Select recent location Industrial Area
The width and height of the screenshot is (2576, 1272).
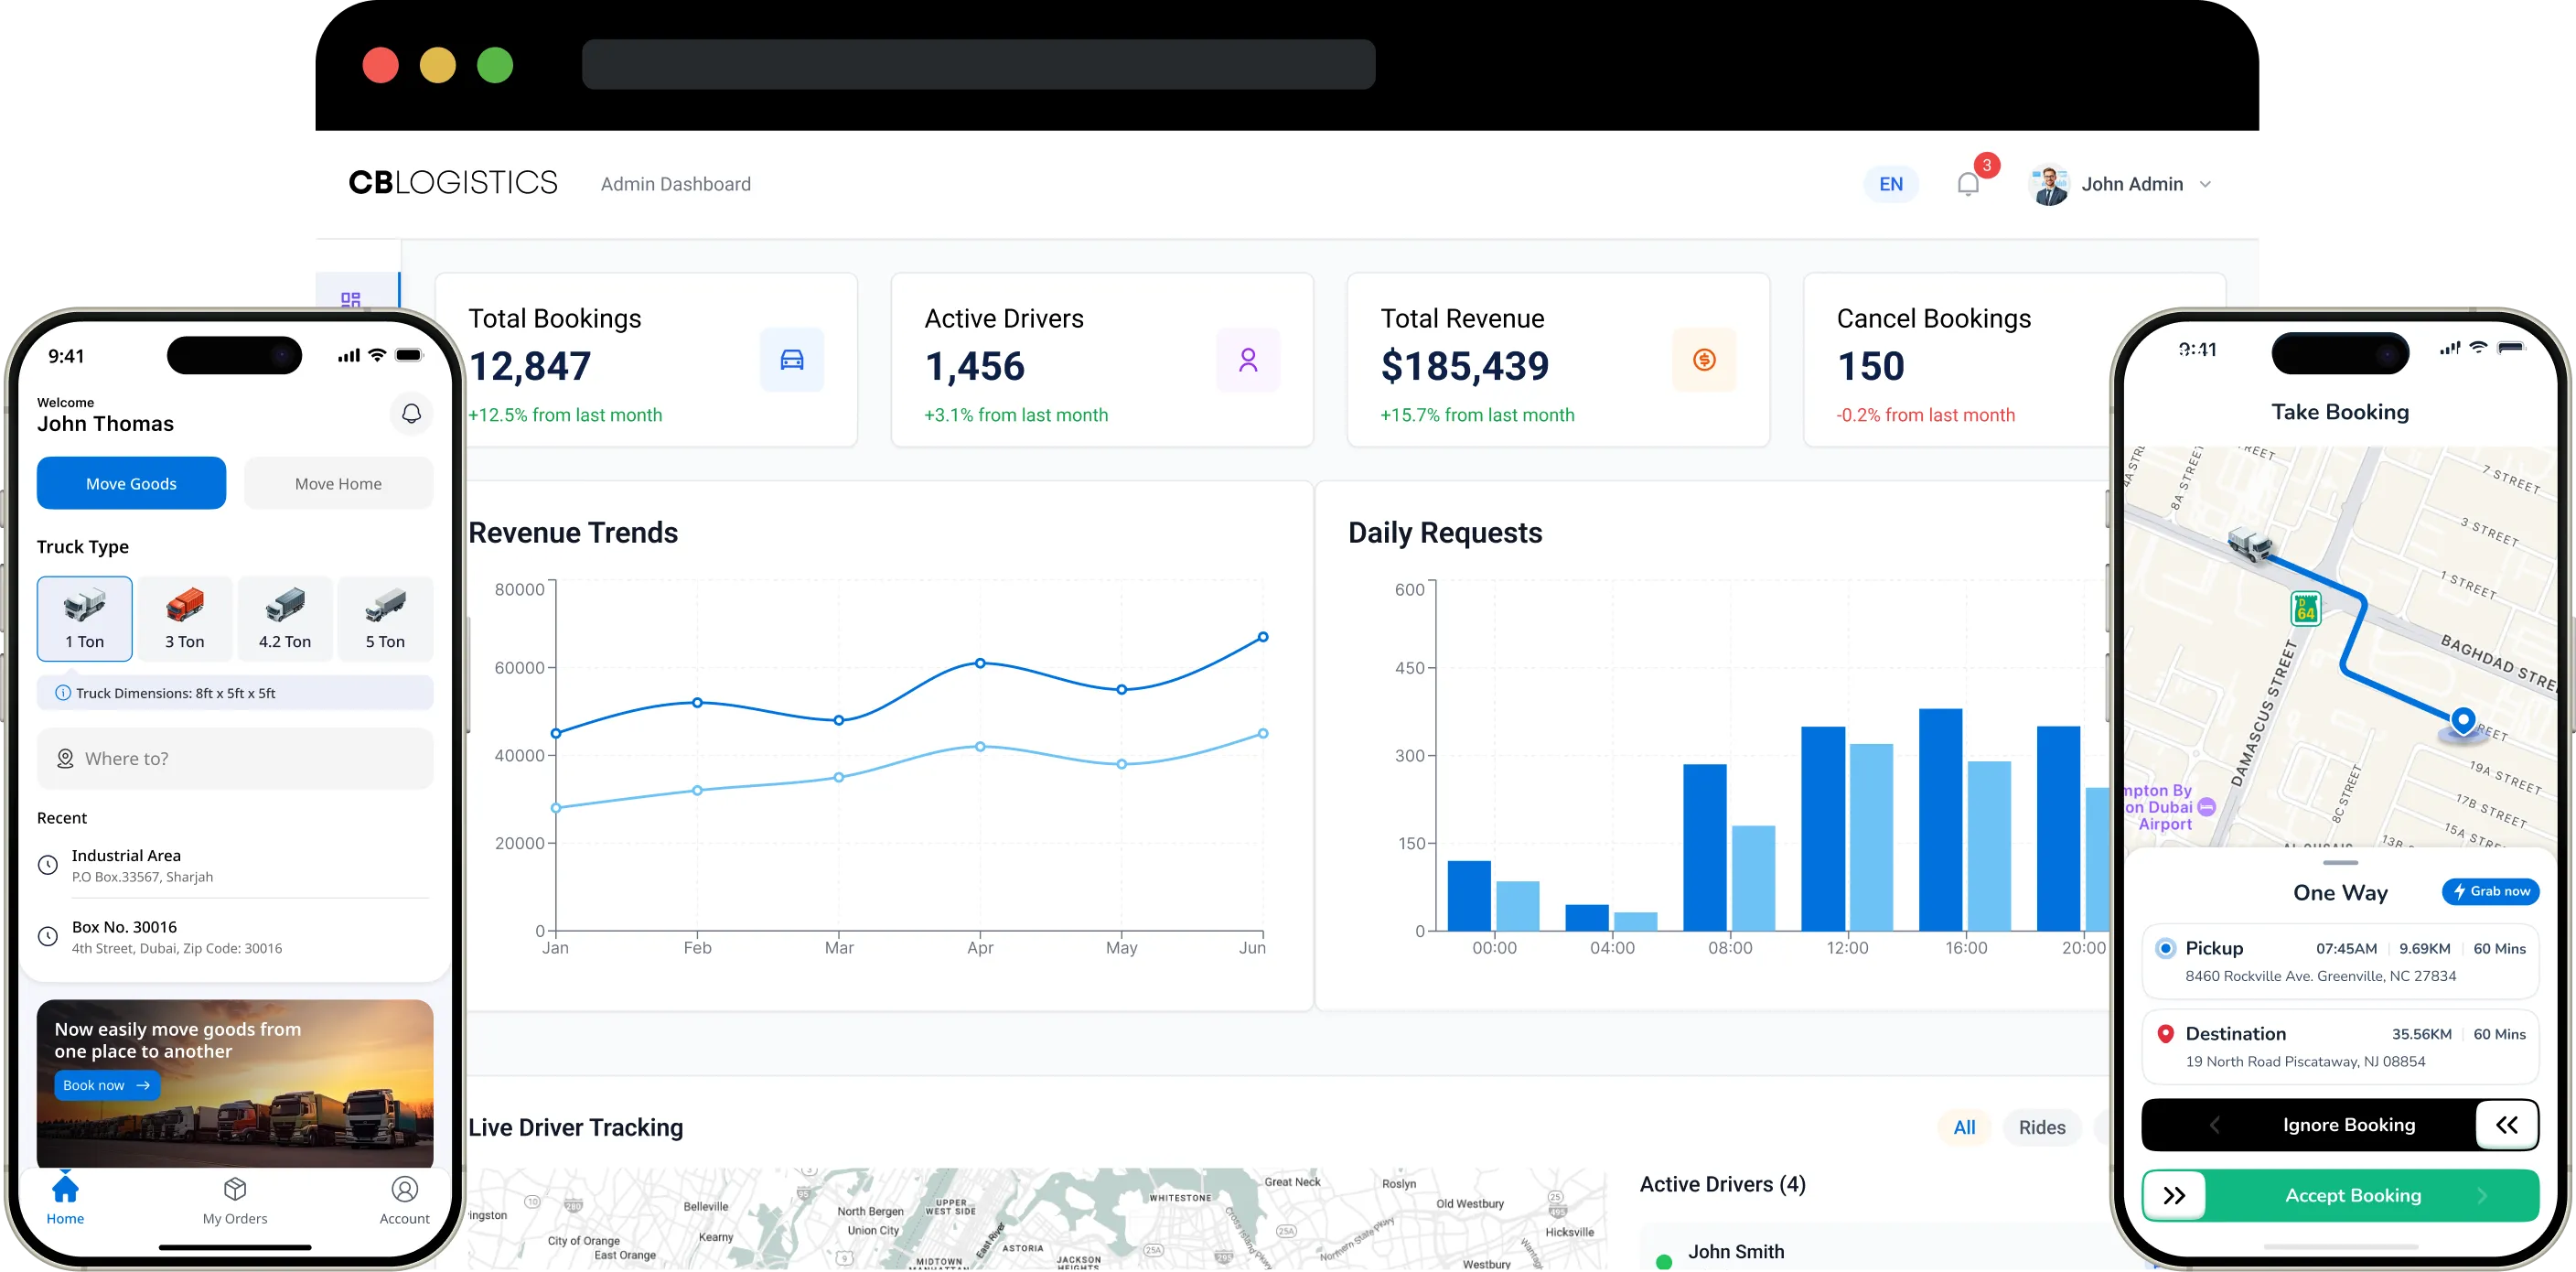[235, 865]
